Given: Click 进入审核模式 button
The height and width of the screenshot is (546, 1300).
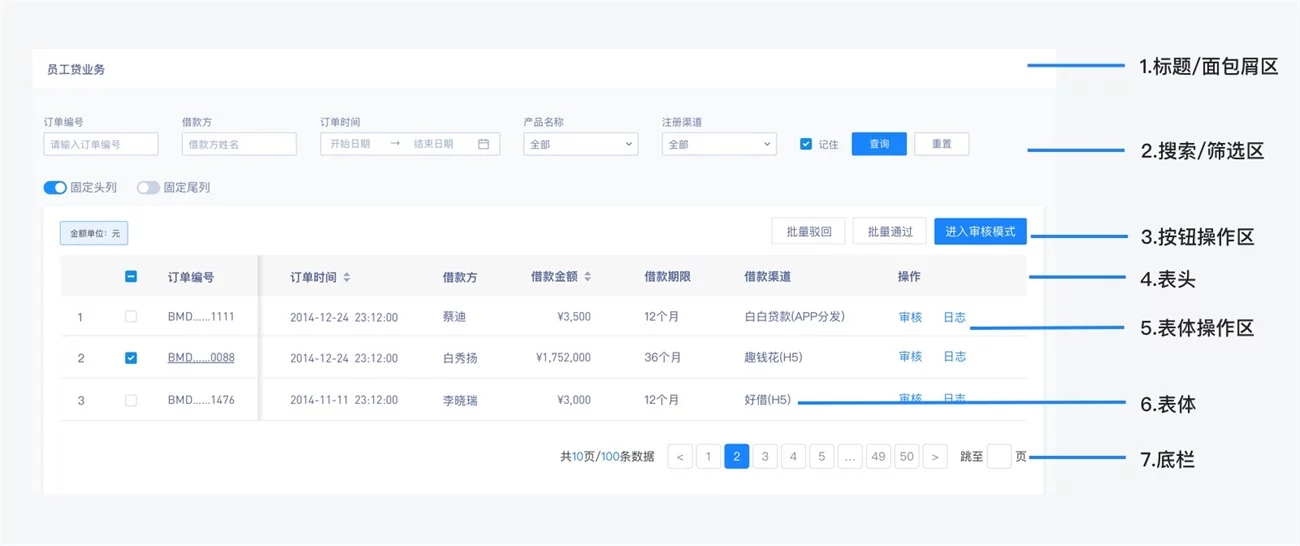Looking at the screenshot, I should click(x=980, y=232).
